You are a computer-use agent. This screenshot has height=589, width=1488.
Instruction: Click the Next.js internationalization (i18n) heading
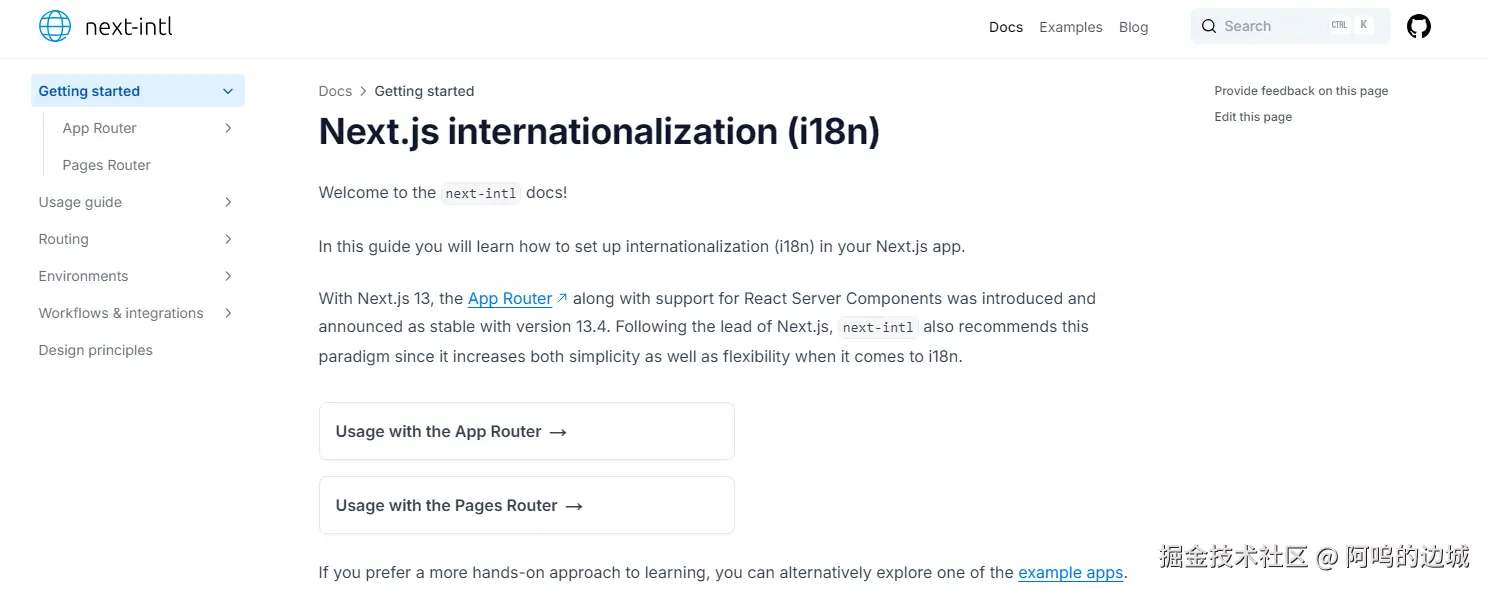coord(599,132)
